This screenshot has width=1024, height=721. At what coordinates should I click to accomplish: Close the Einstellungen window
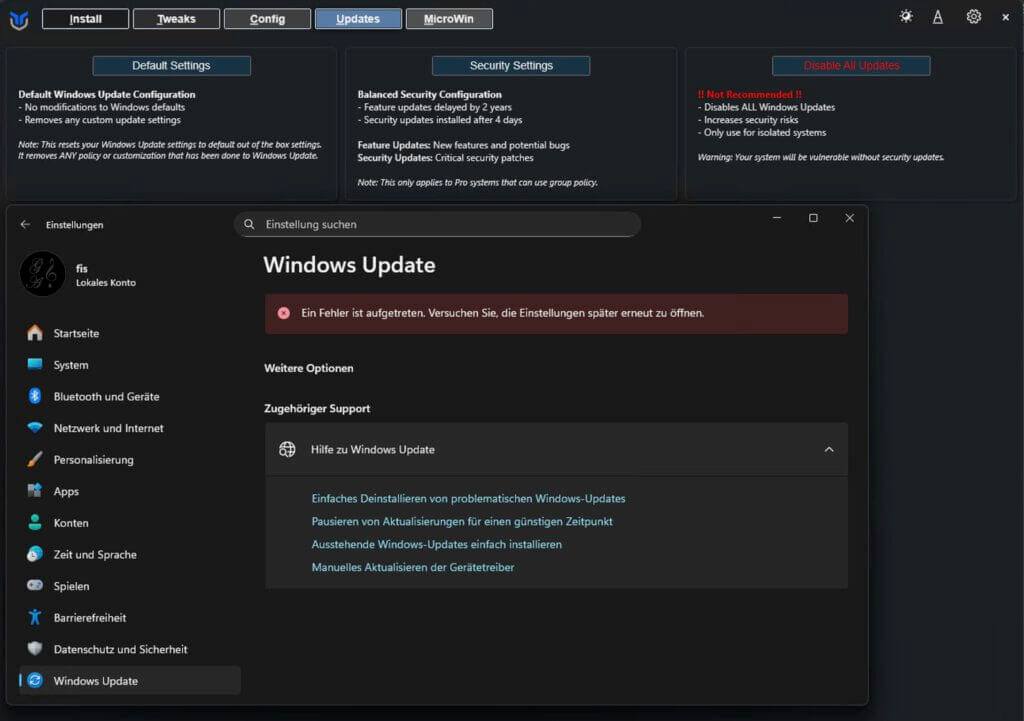click(849, 217)
